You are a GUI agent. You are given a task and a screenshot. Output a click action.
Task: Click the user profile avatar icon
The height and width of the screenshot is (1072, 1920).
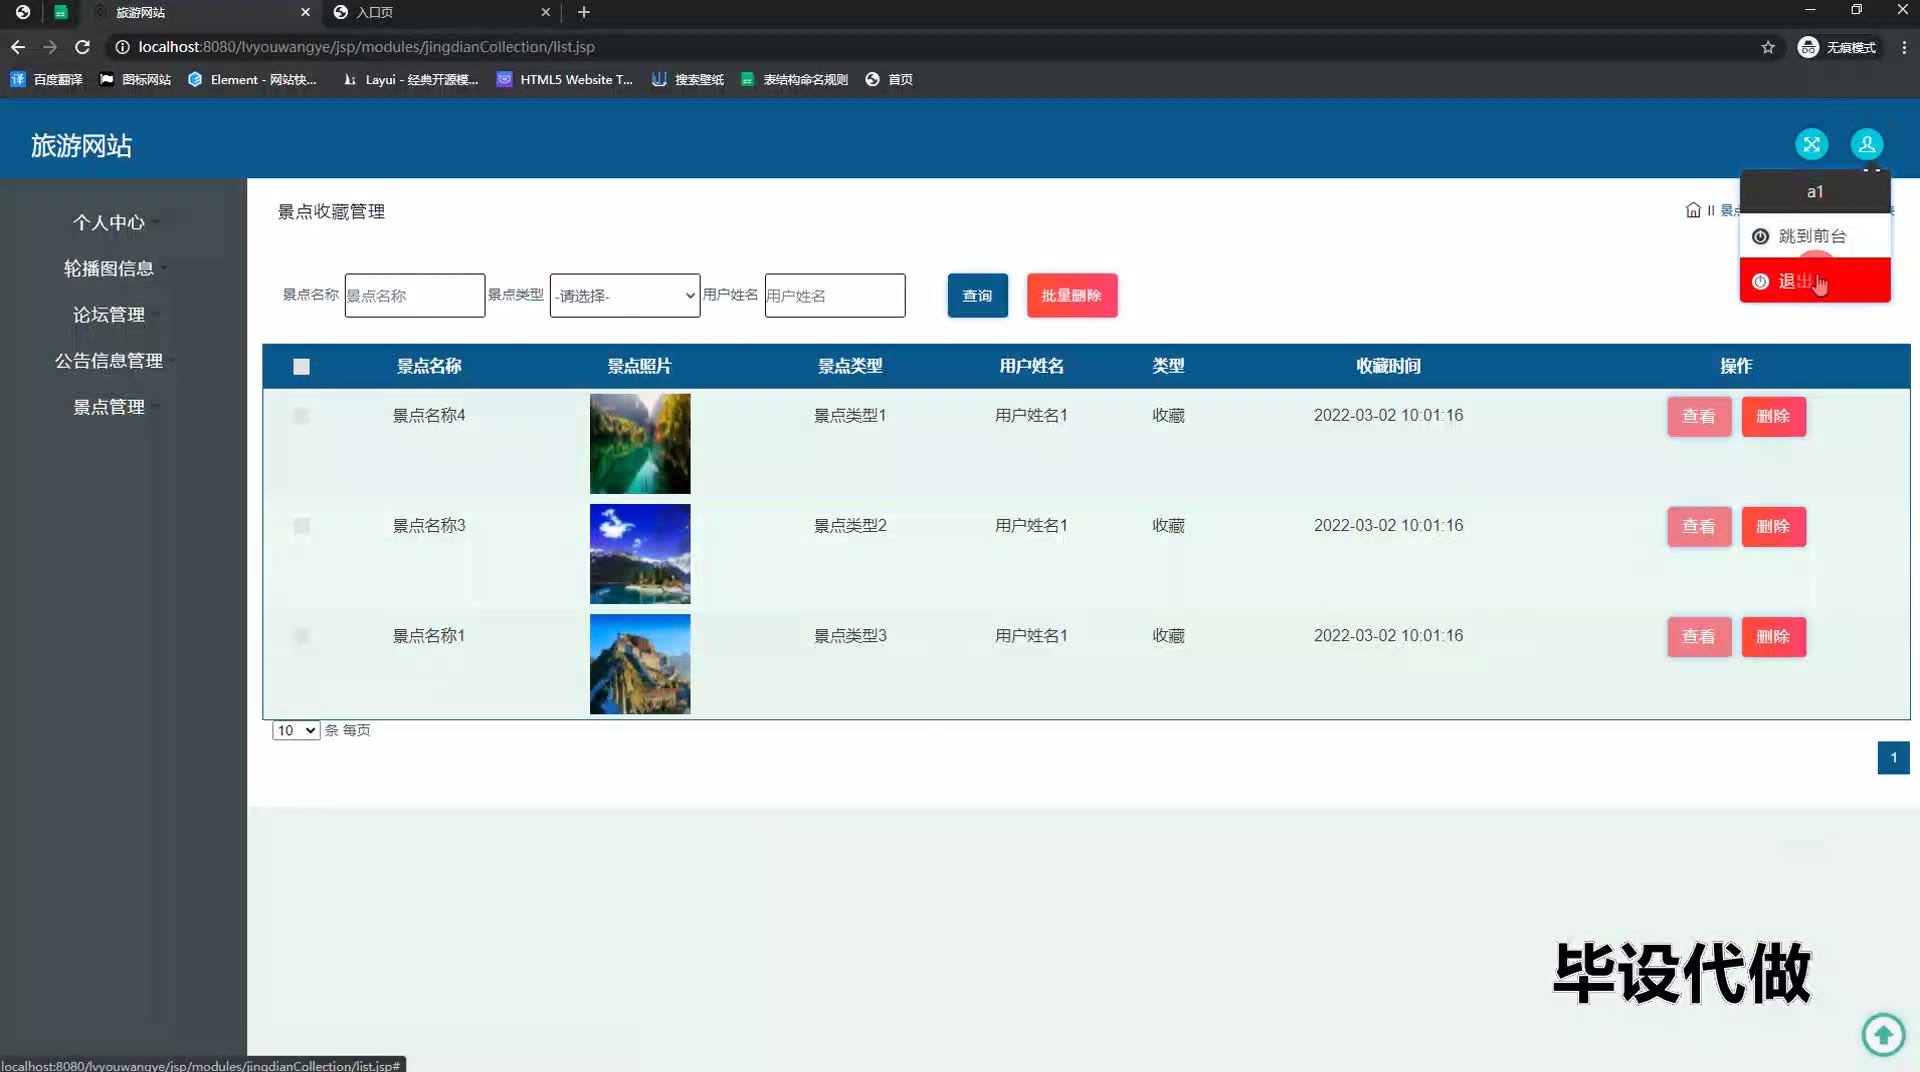1866,145
